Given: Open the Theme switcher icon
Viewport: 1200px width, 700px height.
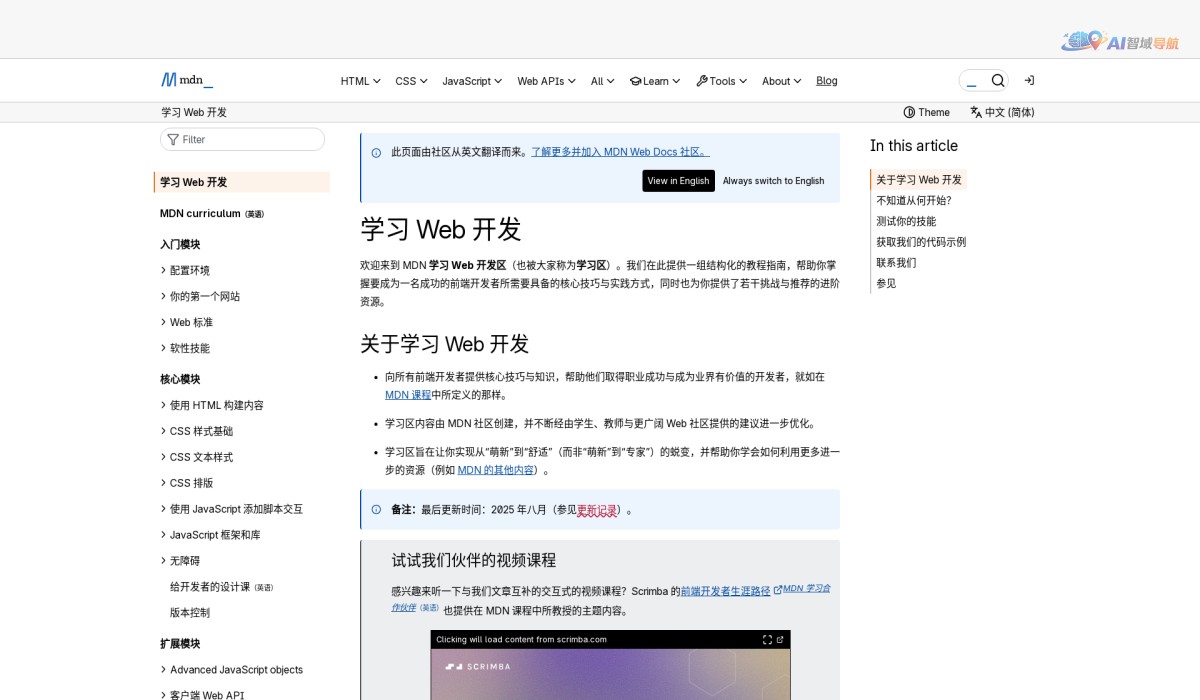Looking at the screenshot, I should (x=910, y=112).
